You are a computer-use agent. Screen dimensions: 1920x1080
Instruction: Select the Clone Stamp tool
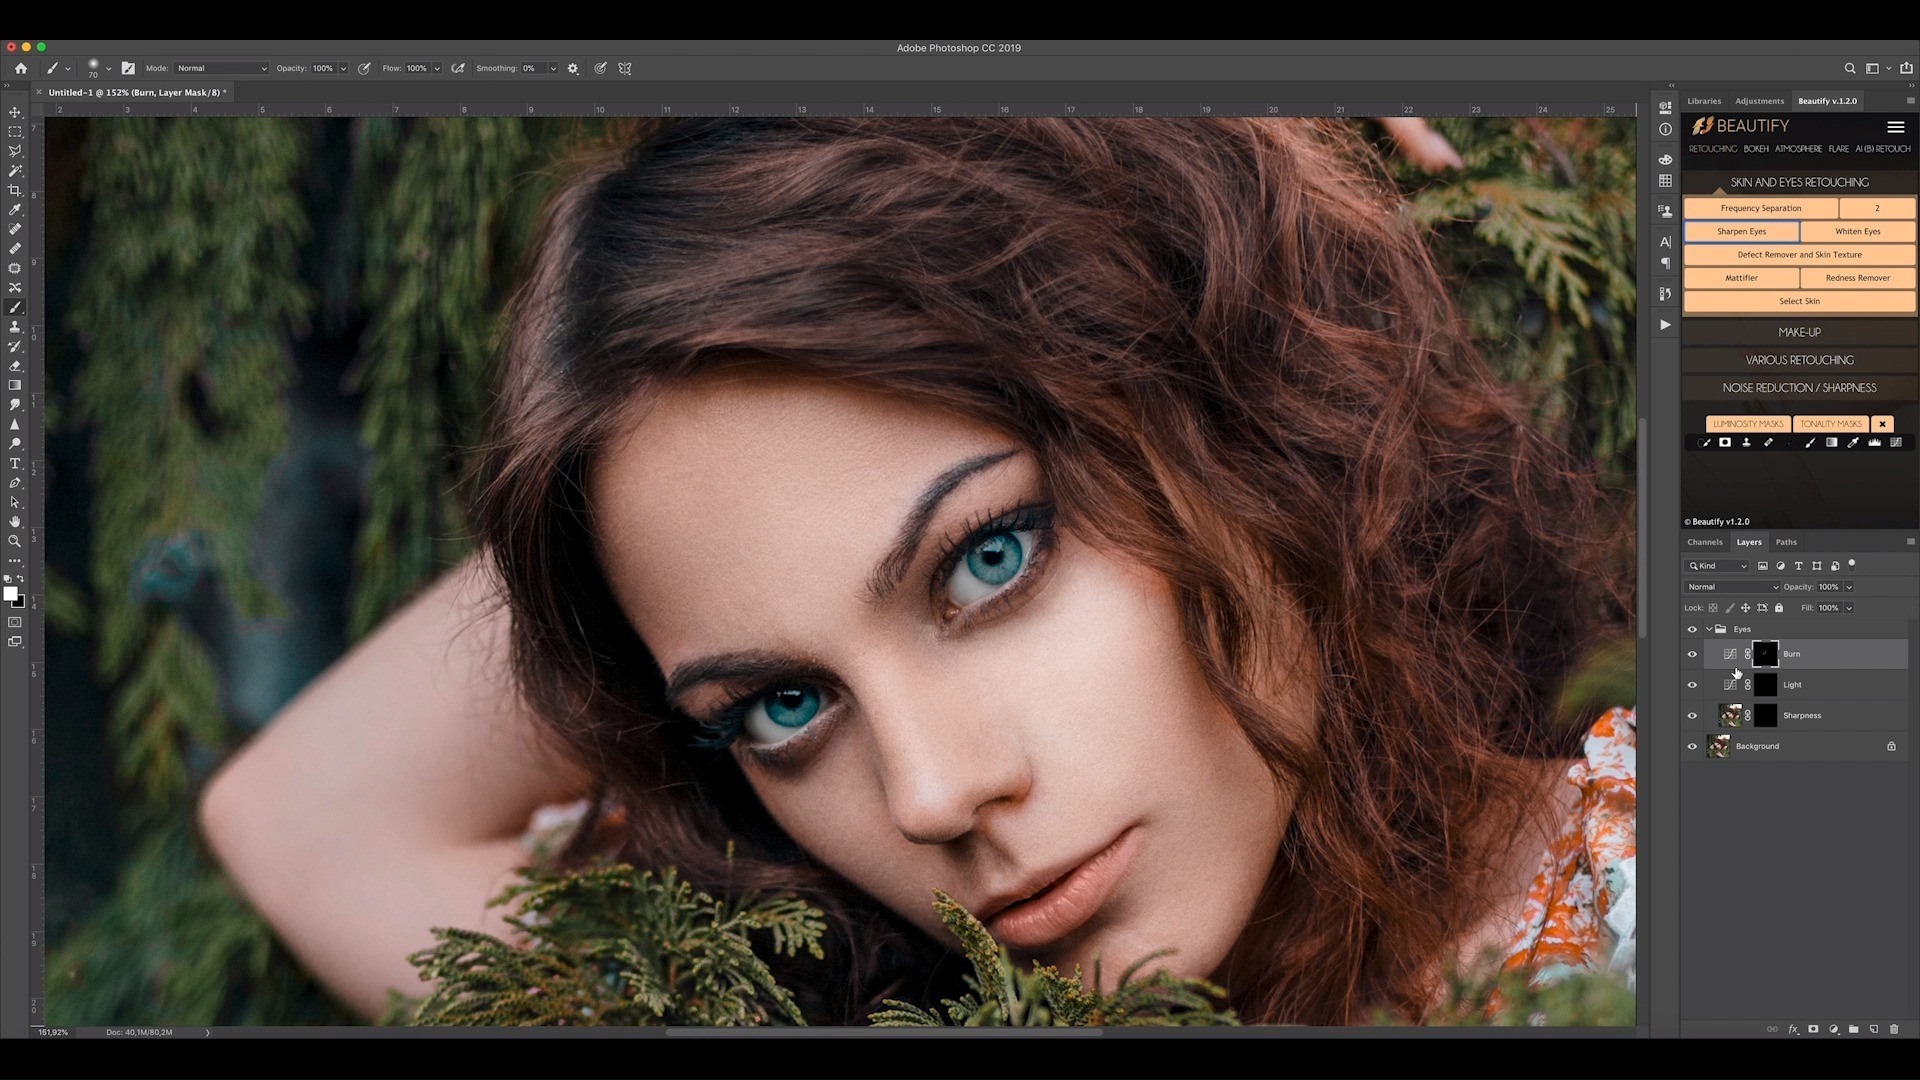click(x=15, y=327)
